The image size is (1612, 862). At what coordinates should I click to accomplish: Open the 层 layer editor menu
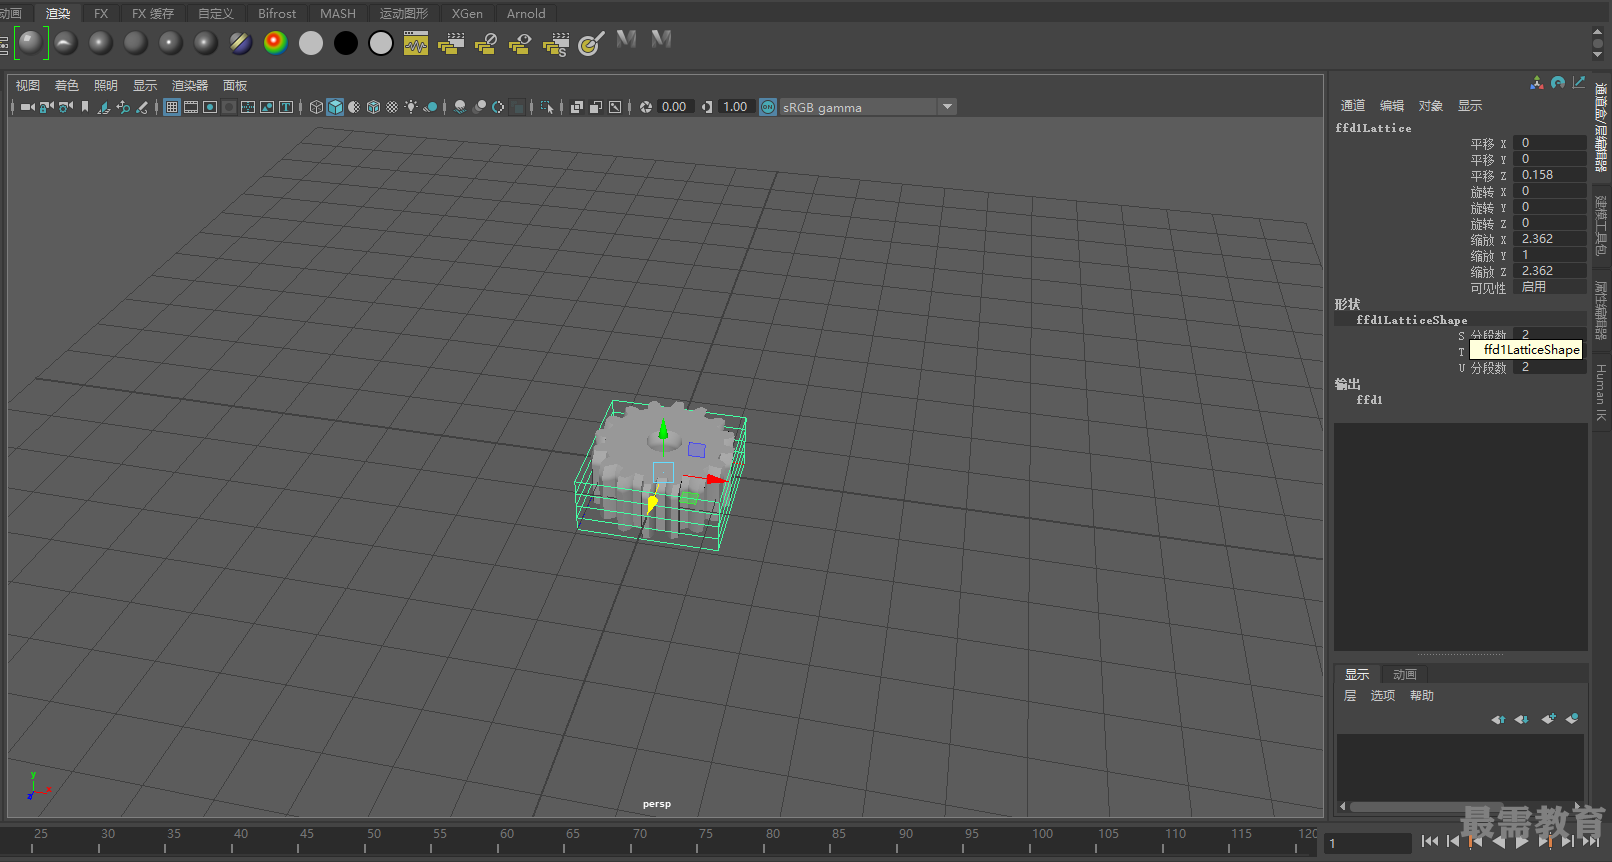(1350, 696)
